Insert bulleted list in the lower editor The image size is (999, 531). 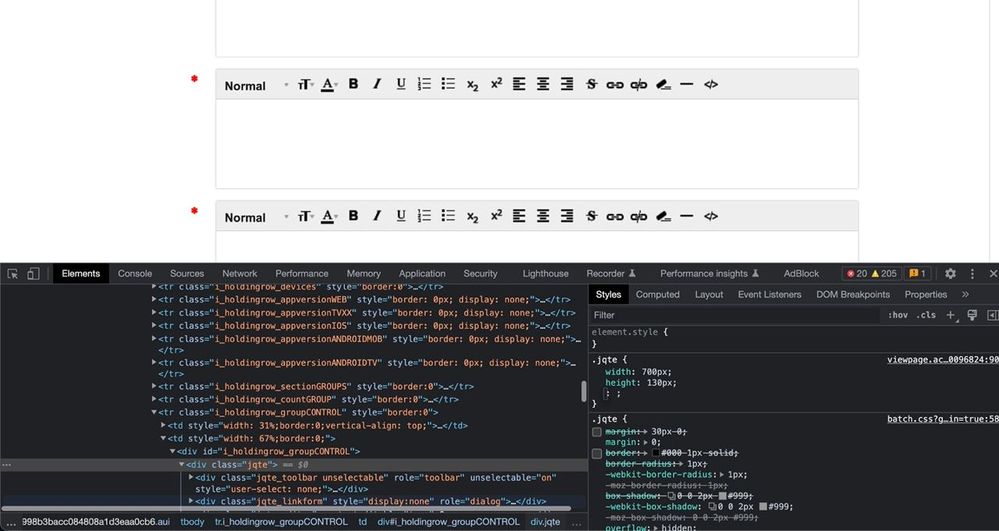click(449, 216)
